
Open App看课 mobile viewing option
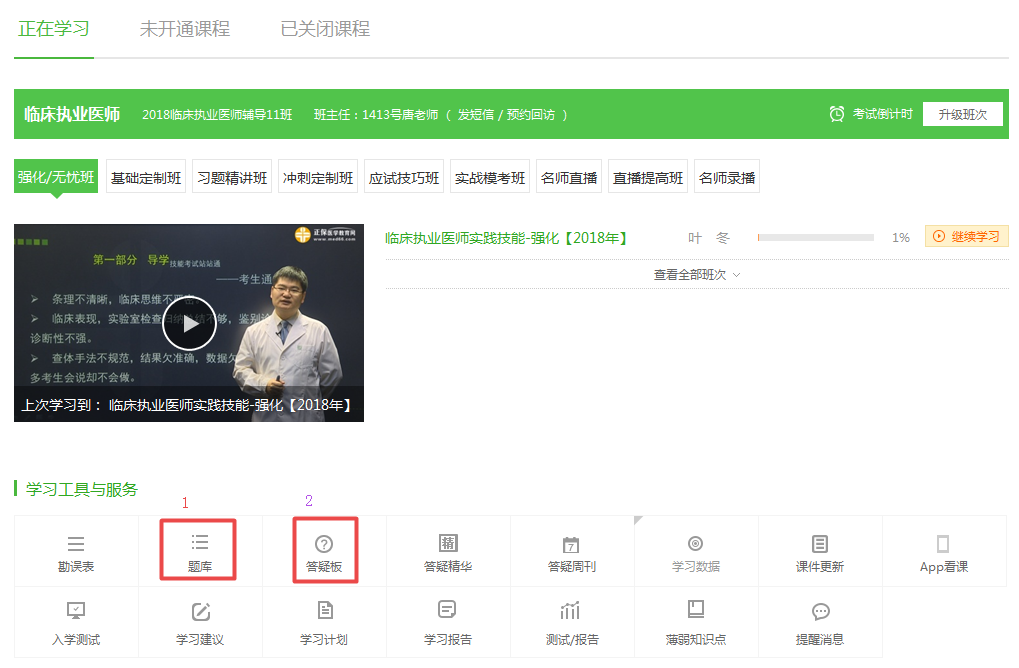(x=943, y=550)
